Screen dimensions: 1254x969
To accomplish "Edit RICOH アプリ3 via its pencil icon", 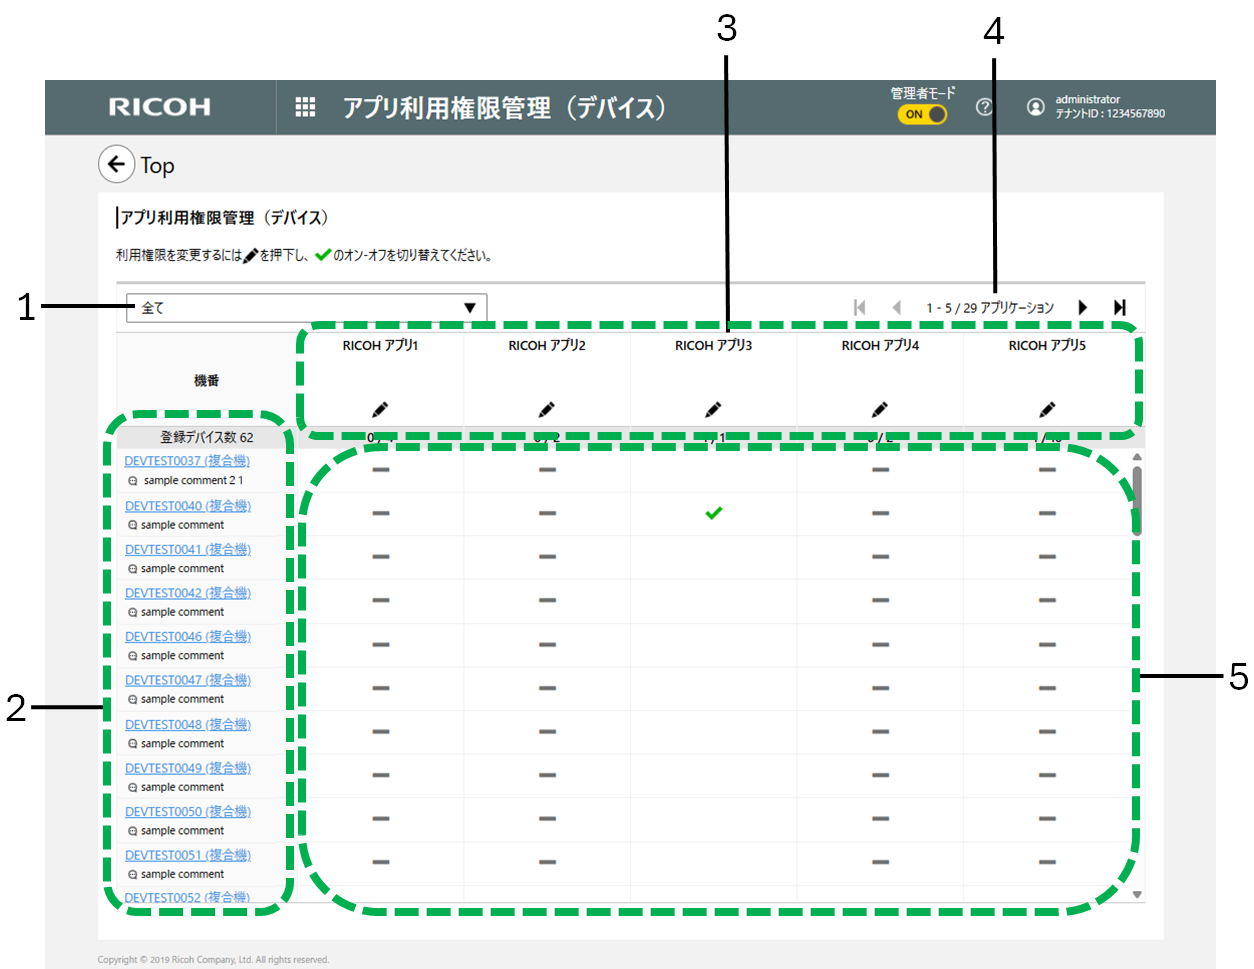I will (713, 409).
